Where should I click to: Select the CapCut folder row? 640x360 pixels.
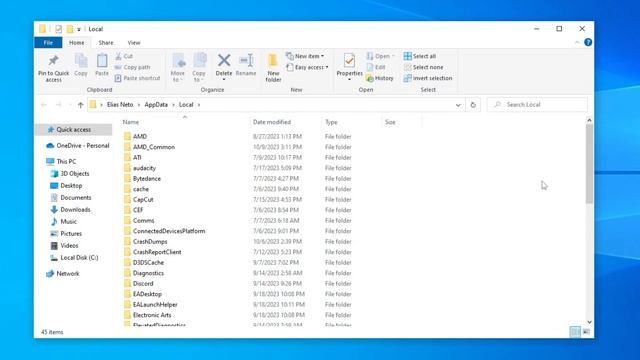click(x=237, y=200)
